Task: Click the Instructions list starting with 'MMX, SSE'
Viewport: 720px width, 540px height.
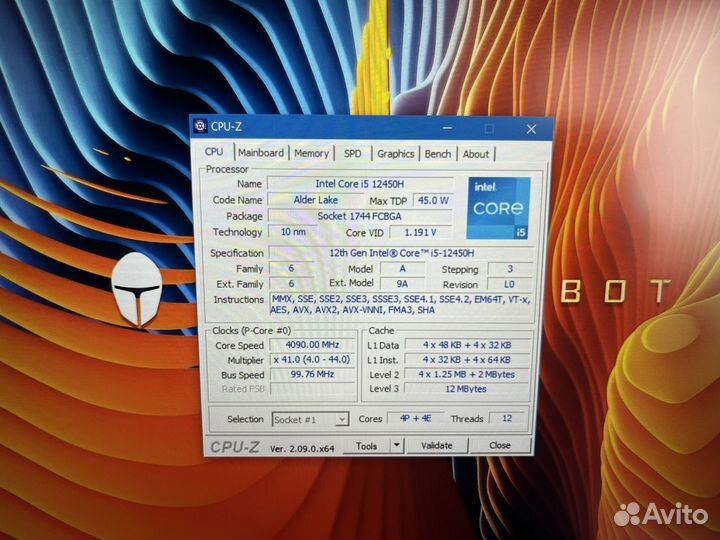Action: [401, 304]
